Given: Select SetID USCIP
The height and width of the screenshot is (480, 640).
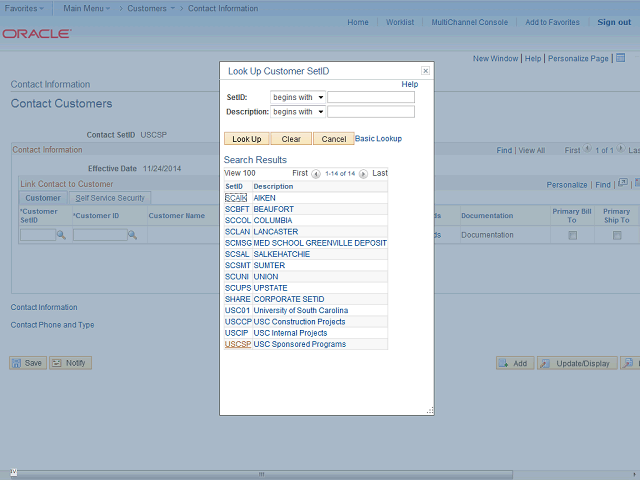Looking at the screenshot, I should coord(236,333).
